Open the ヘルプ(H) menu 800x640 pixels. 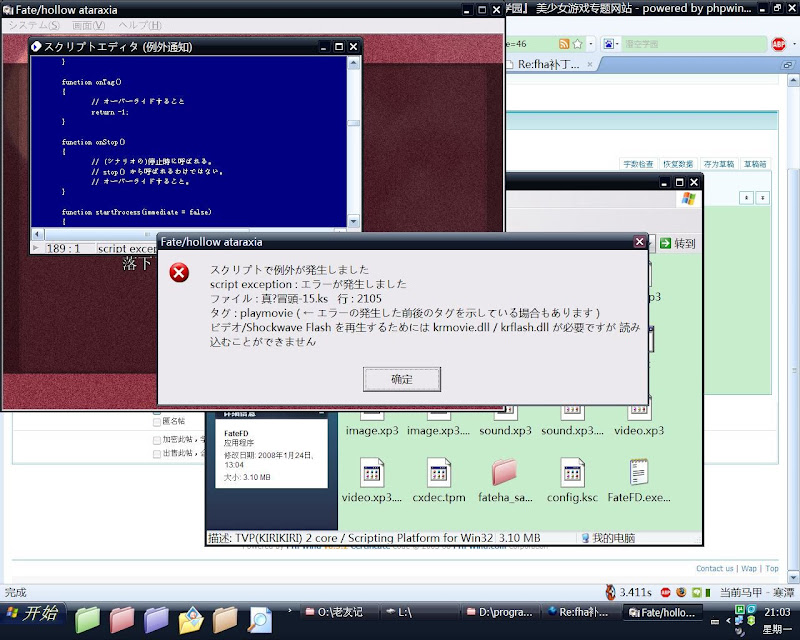click(140, 25)
